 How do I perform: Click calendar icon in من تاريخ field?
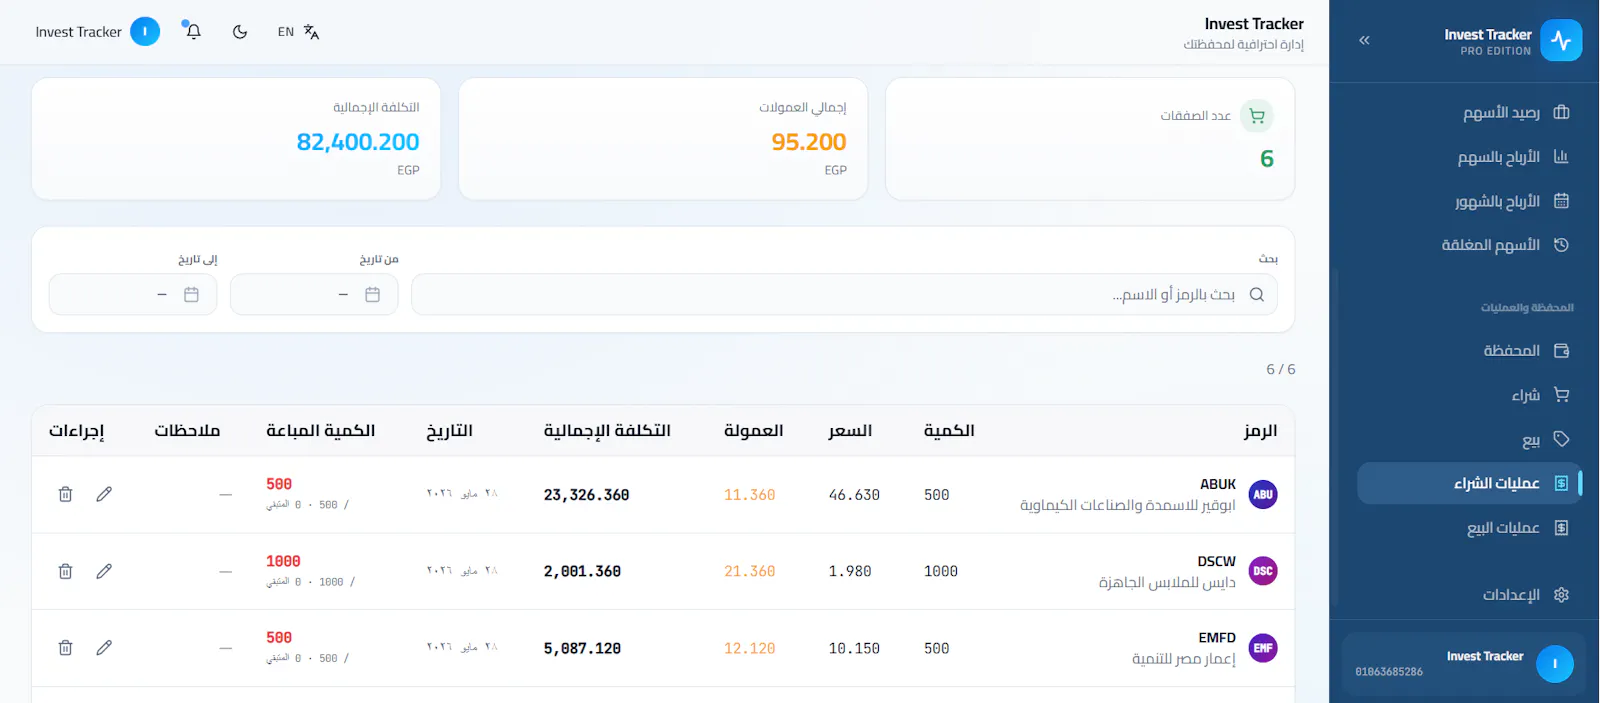click(372, 295)
